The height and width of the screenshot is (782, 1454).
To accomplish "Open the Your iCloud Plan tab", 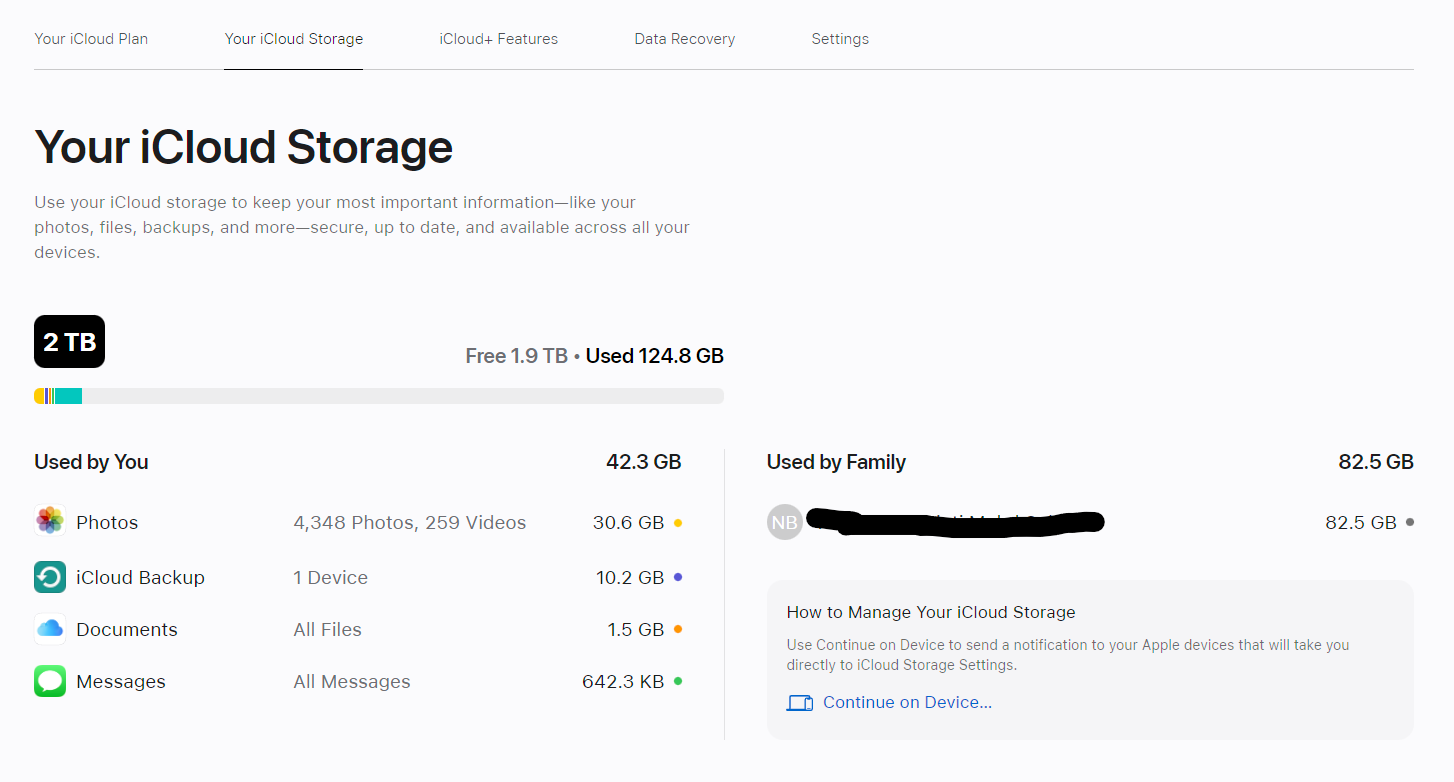I will pyautogui.click(x=91, y=39).
